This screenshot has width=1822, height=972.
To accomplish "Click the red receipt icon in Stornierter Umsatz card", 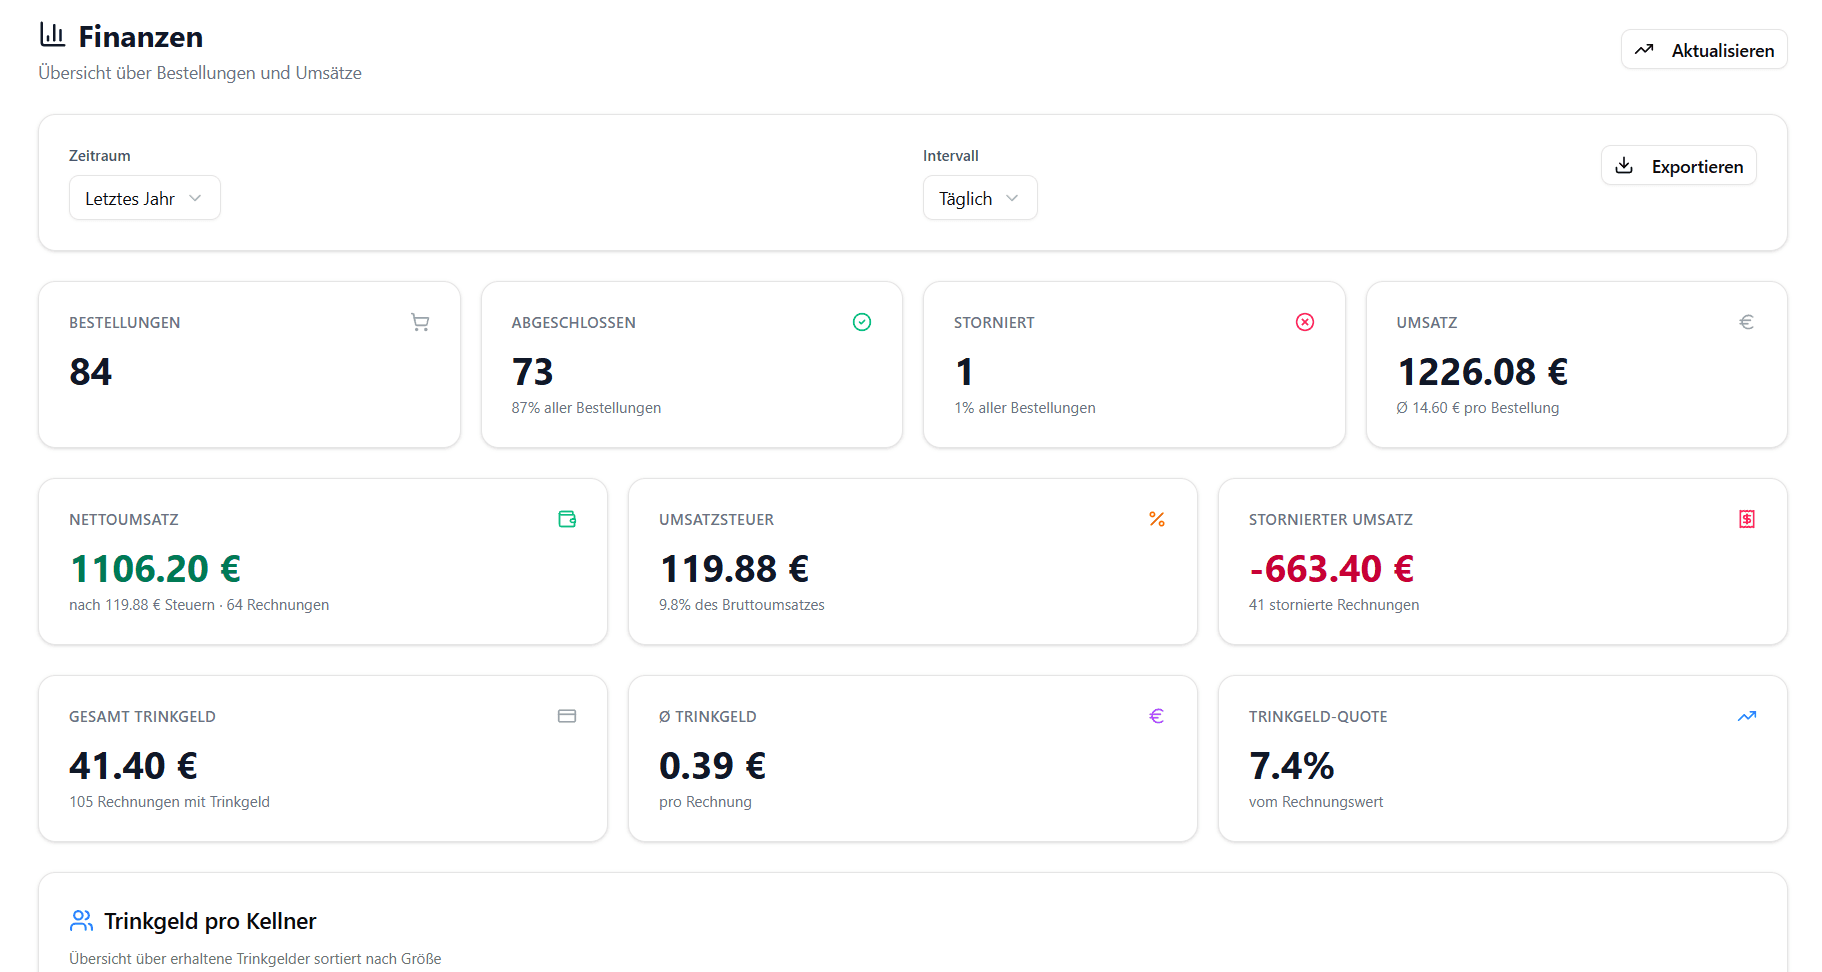I will click(1747, 519).
